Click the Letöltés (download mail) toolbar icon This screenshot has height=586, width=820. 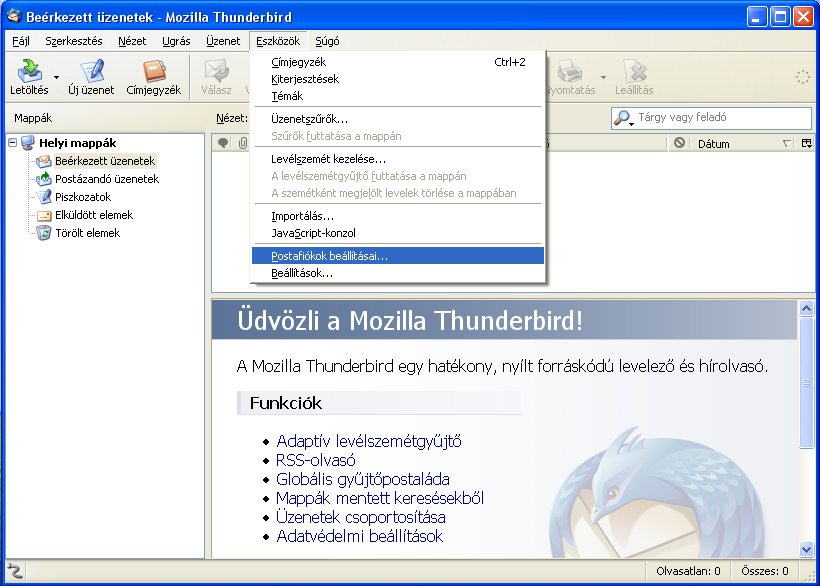click(x=30, y=71)
